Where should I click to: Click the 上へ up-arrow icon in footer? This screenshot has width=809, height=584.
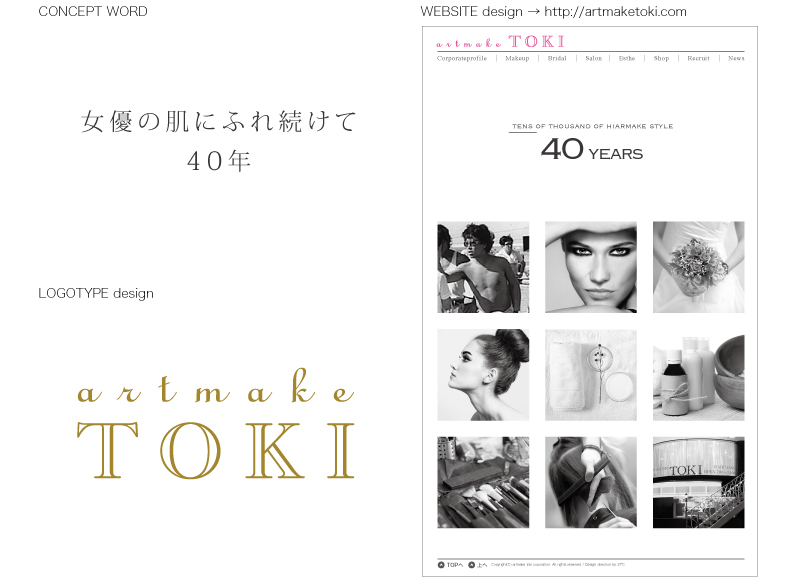[x=471, y=566]
